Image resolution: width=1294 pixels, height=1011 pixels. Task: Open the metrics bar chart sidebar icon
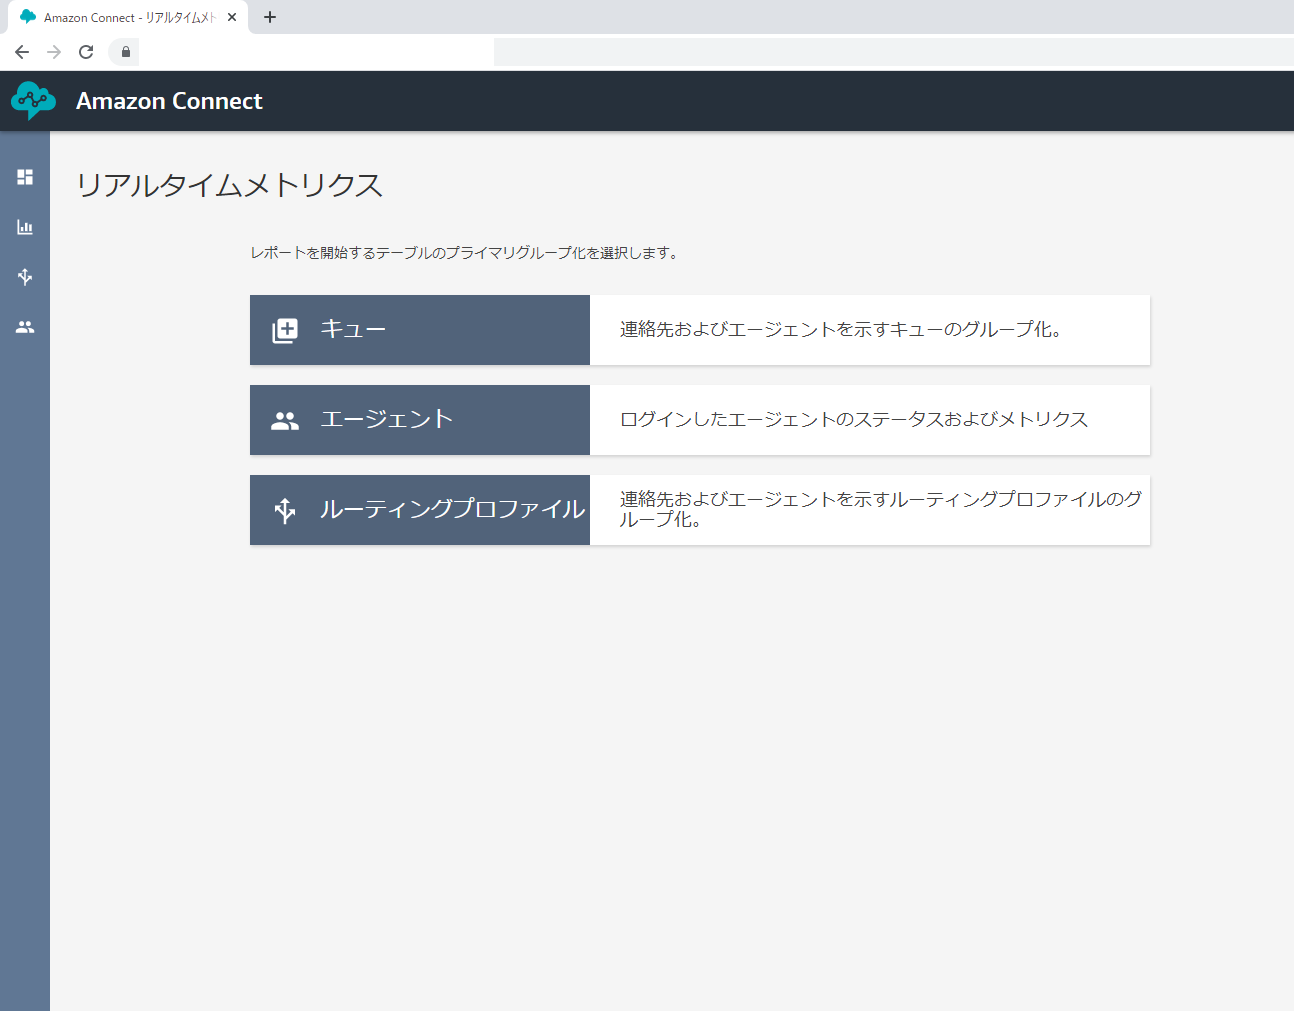click(x=25, y=227)
